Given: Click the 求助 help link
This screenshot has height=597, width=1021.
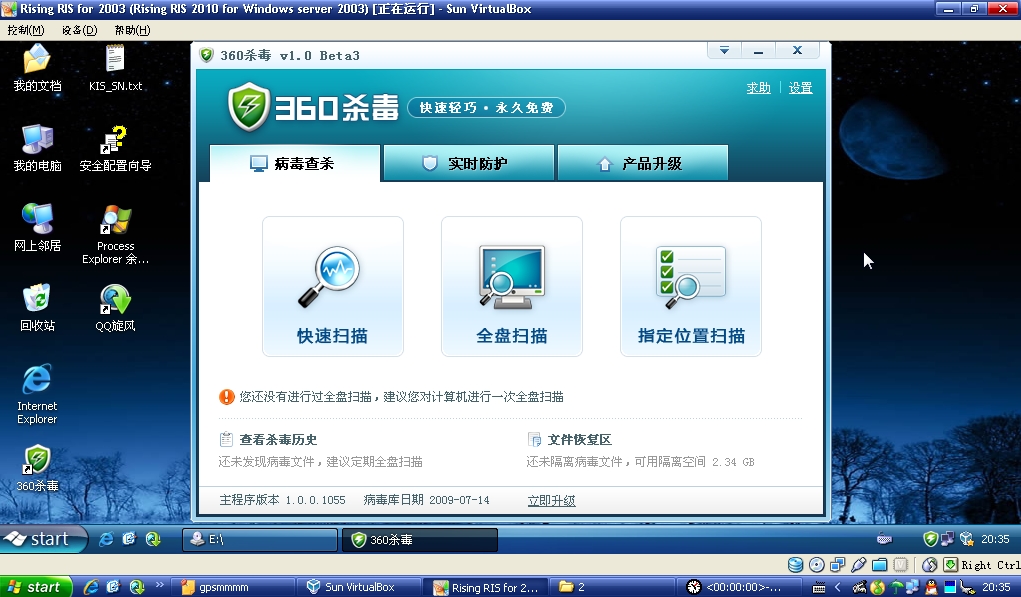Looking at the screenshot, I should (x=759, y=88).
